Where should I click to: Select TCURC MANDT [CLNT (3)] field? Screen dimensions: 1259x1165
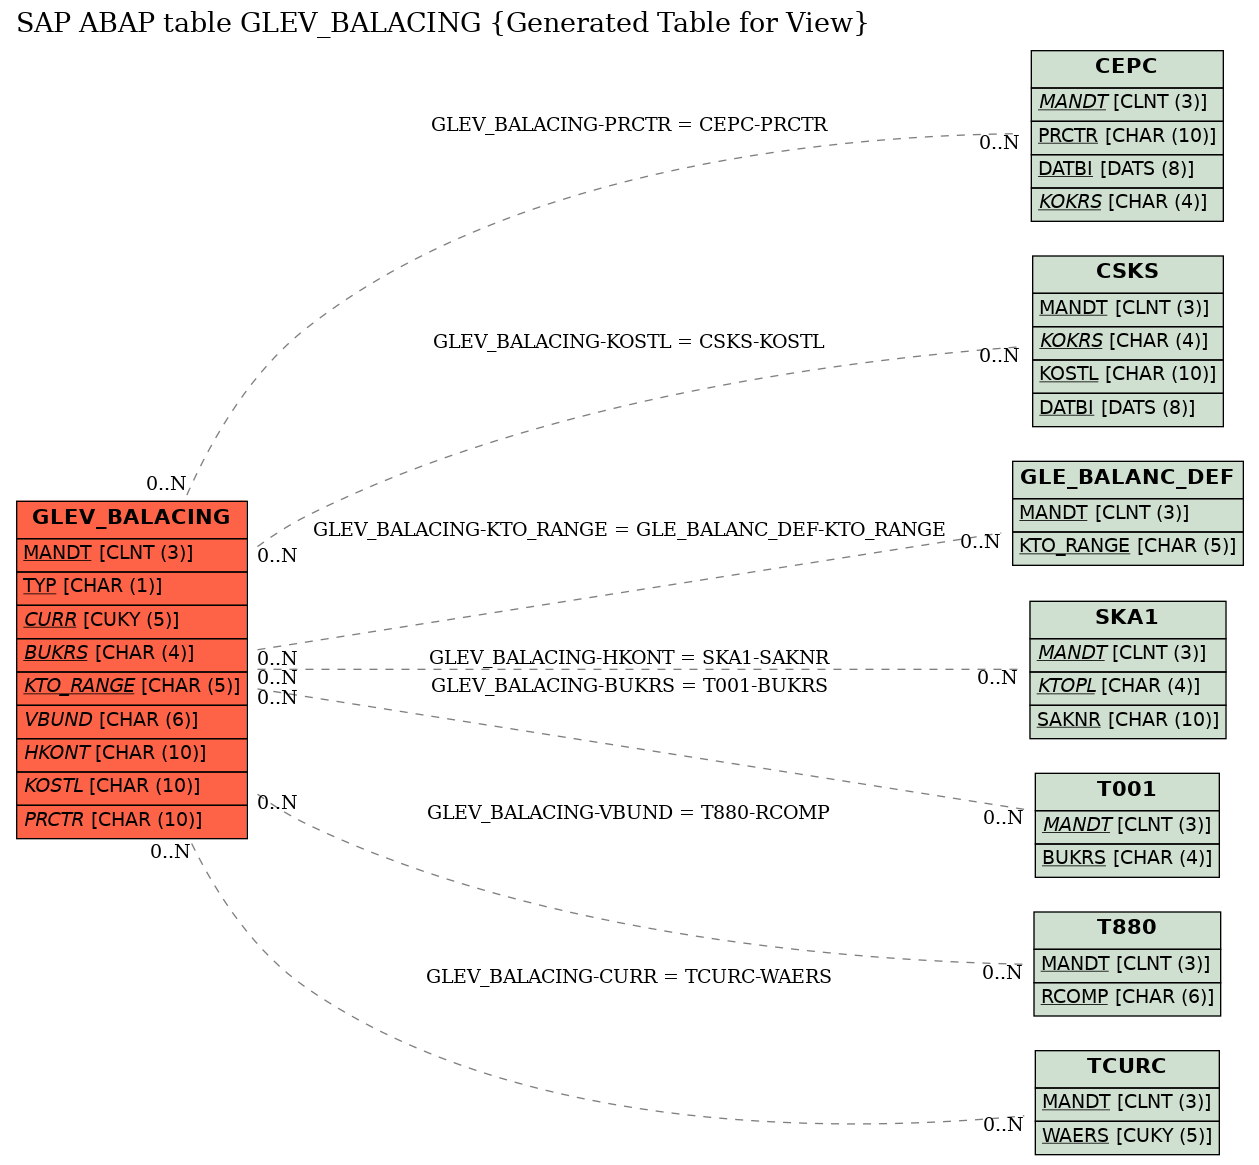click(1127, 1104)
